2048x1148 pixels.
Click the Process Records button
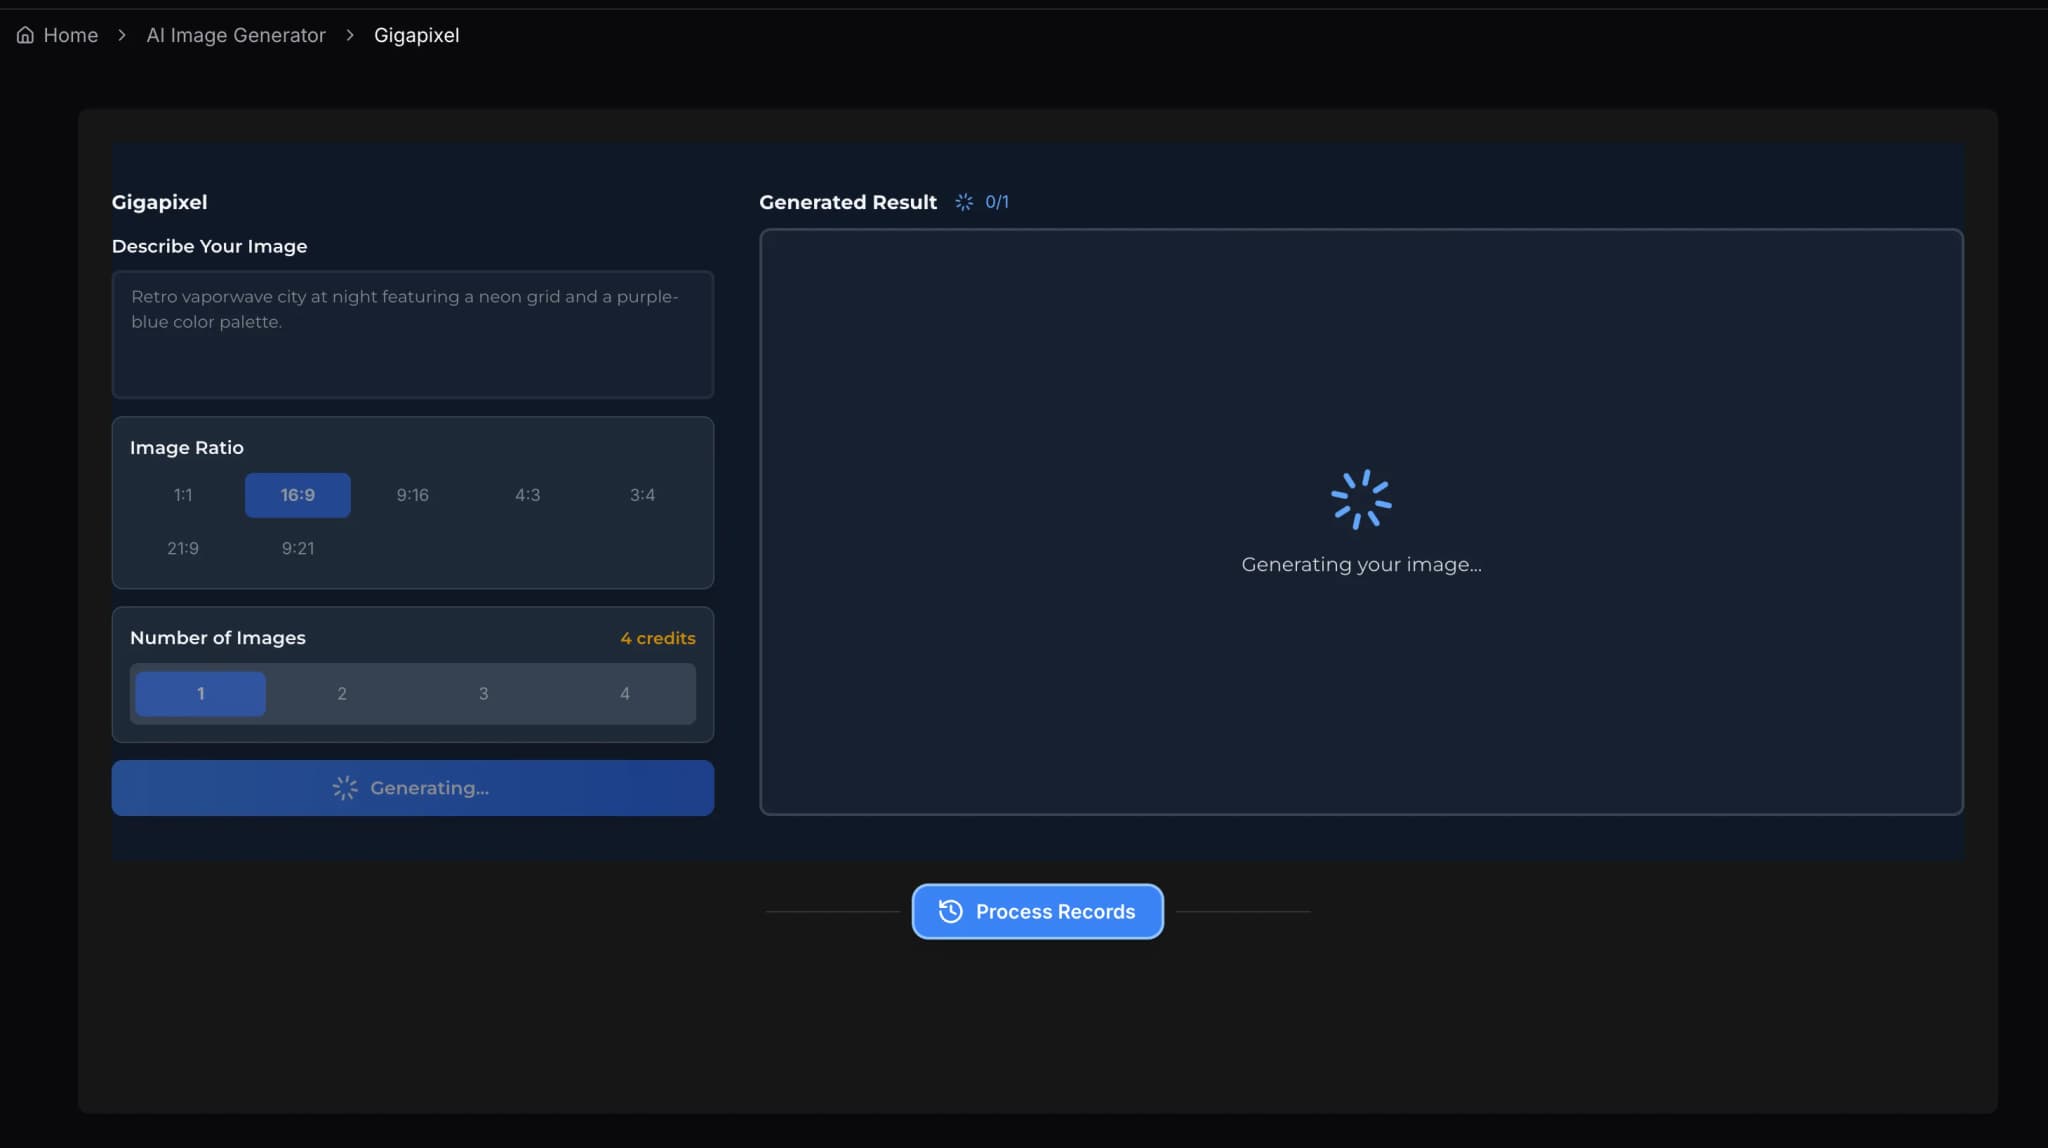(x=1037, y=911)
